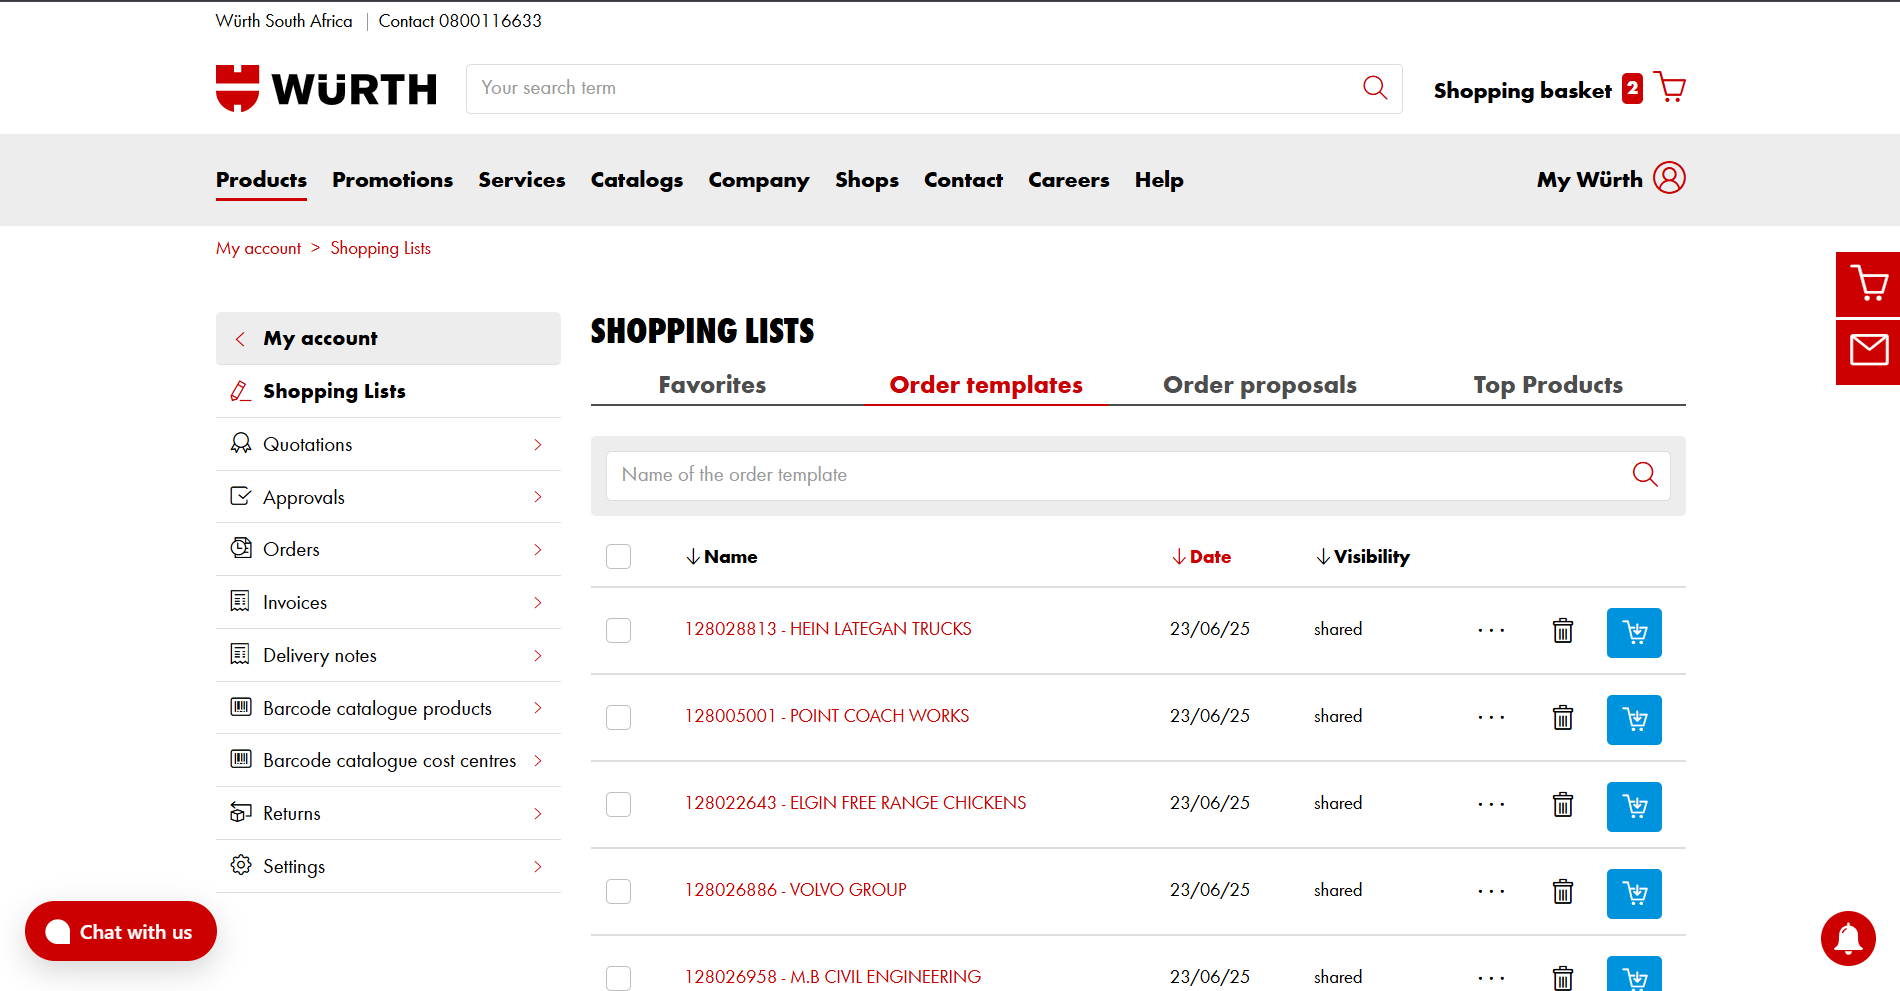Open more options for ELGIN FREE RANGE CHICKENS

[x=1491, y=804]
